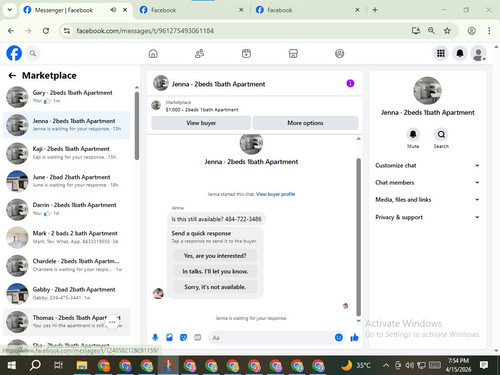The height and width of the screenshot is (375, 500).
Task: Show hidden system tray icons
Action: tap(386, 365)
